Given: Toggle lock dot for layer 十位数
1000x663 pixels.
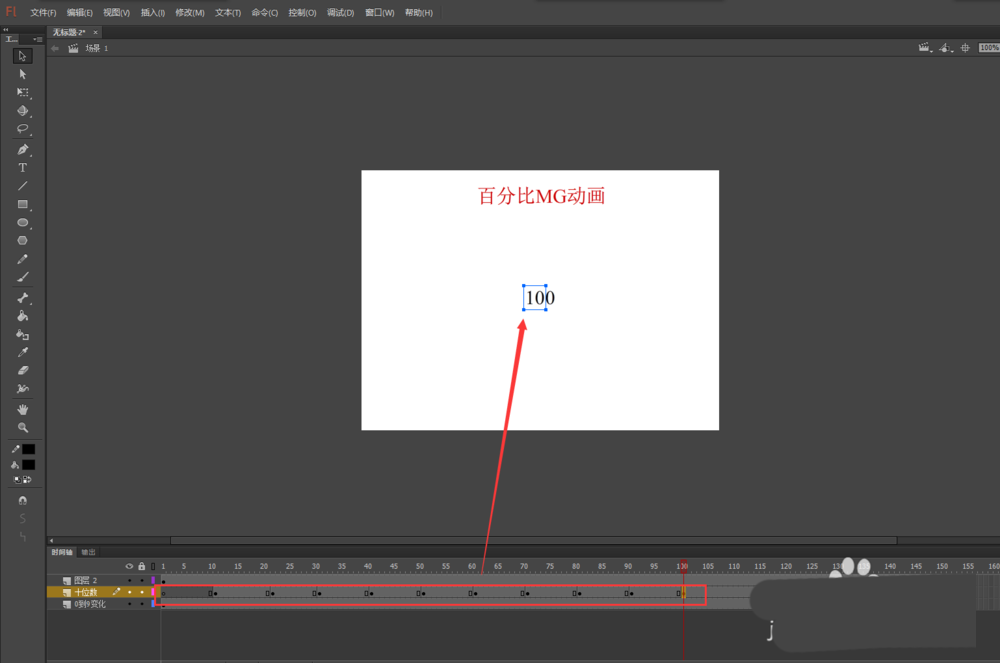Looking at the screenshot, I should (142, 592).
